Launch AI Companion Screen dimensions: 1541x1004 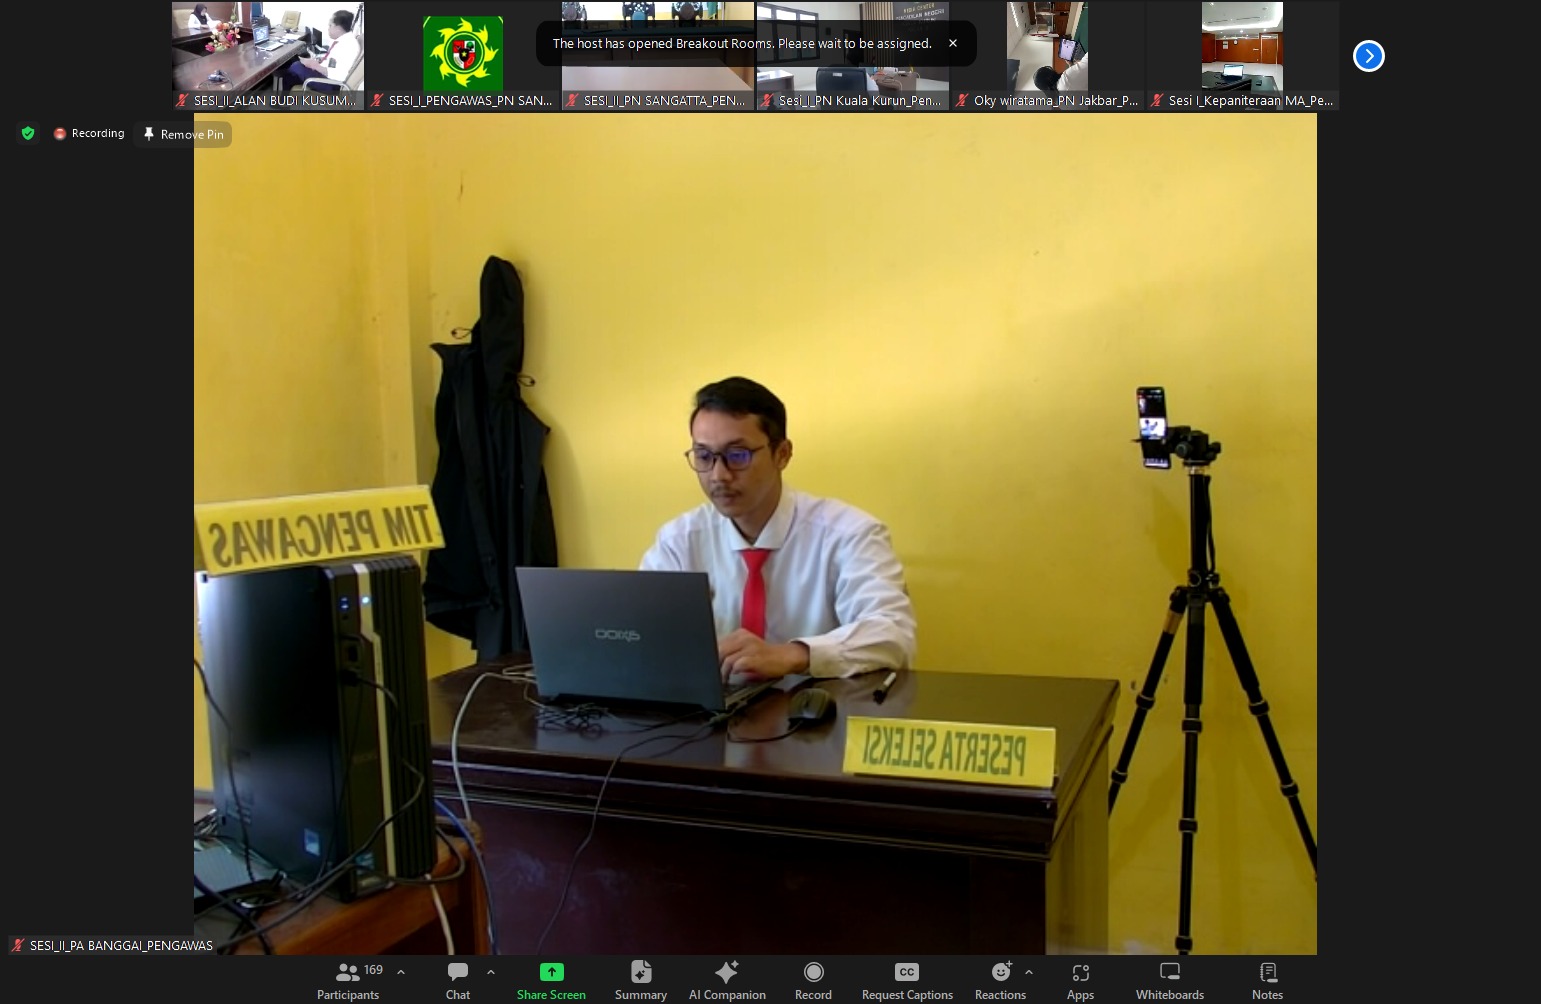[727, 980]
